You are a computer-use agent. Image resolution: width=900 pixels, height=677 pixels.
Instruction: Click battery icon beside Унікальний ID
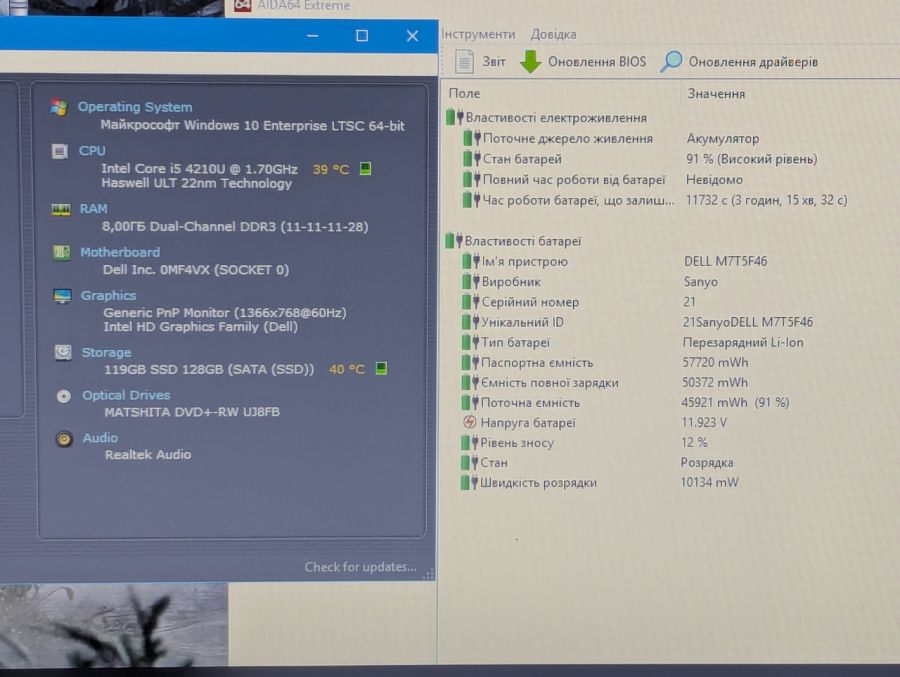(471, 322)
